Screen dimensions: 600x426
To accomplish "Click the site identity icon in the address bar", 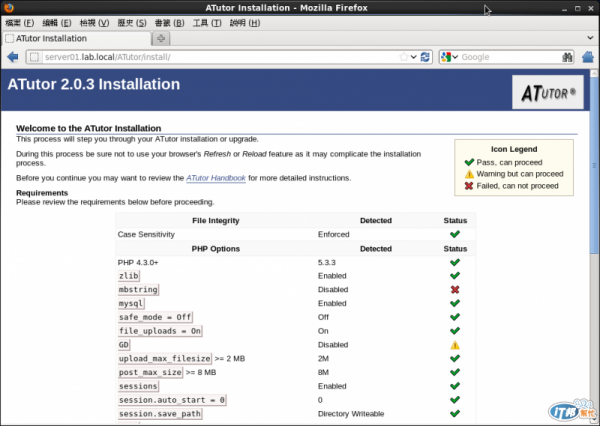I will [x=34, y=57].
